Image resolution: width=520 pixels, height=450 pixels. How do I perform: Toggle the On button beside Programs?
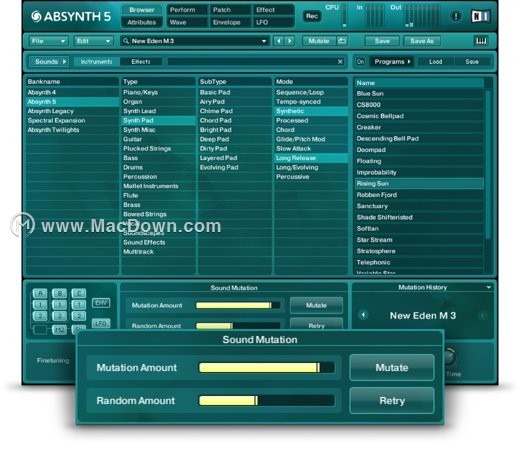pos(360,62)
